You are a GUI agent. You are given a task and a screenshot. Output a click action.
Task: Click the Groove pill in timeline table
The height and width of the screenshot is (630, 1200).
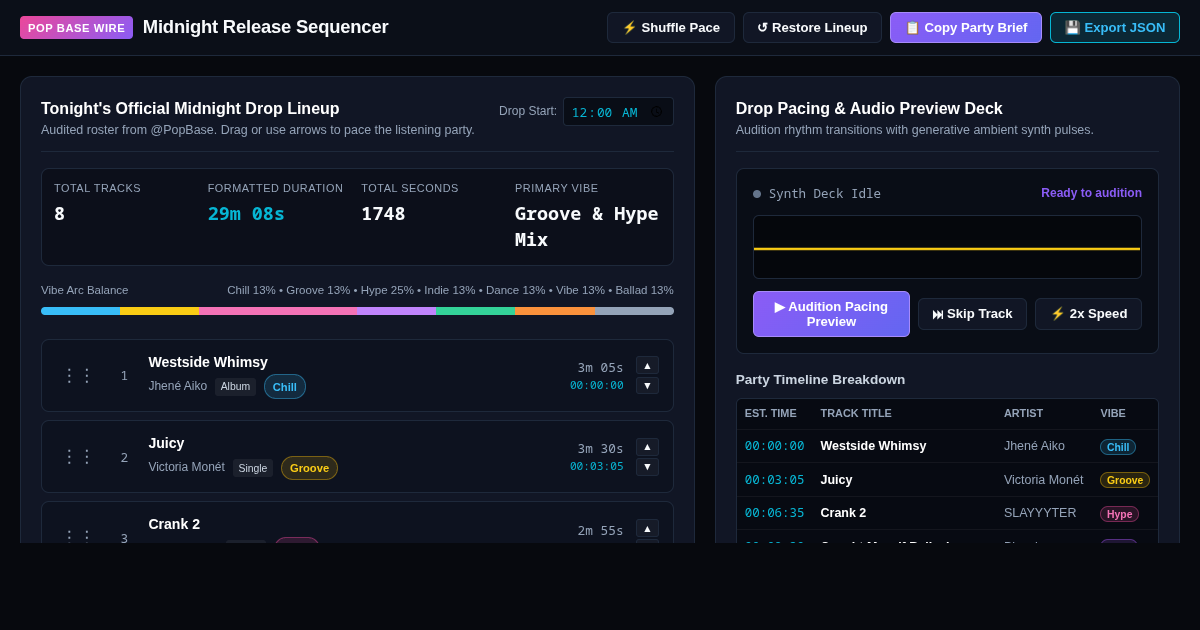(1125, 480)
